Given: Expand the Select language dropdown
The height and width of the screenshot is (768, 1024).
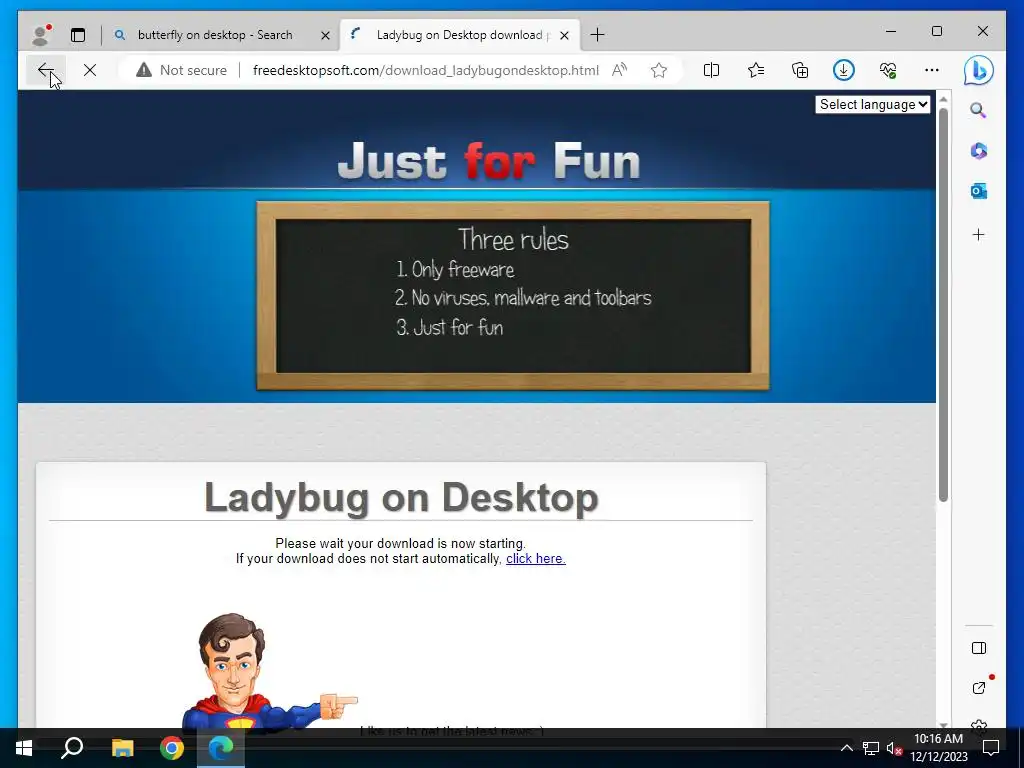Looking at the screenshot, I should click(872, 104).
